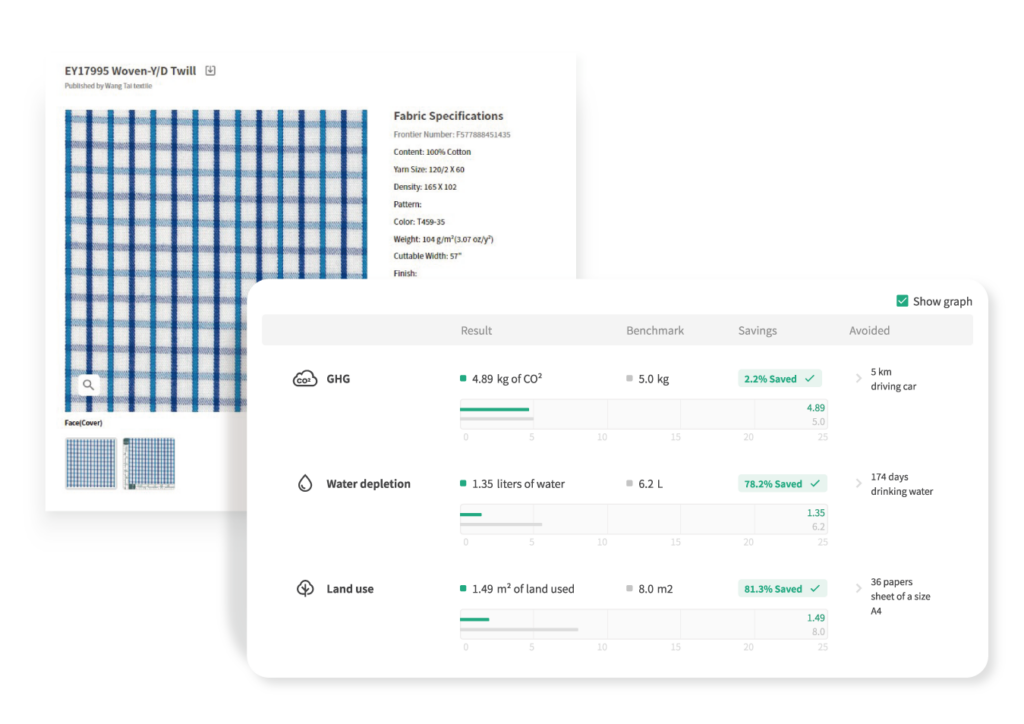This screenshot has width=1024, height=724.
Task: Click the GHG CO2 cloud icon
Action: tap(304, 379)
